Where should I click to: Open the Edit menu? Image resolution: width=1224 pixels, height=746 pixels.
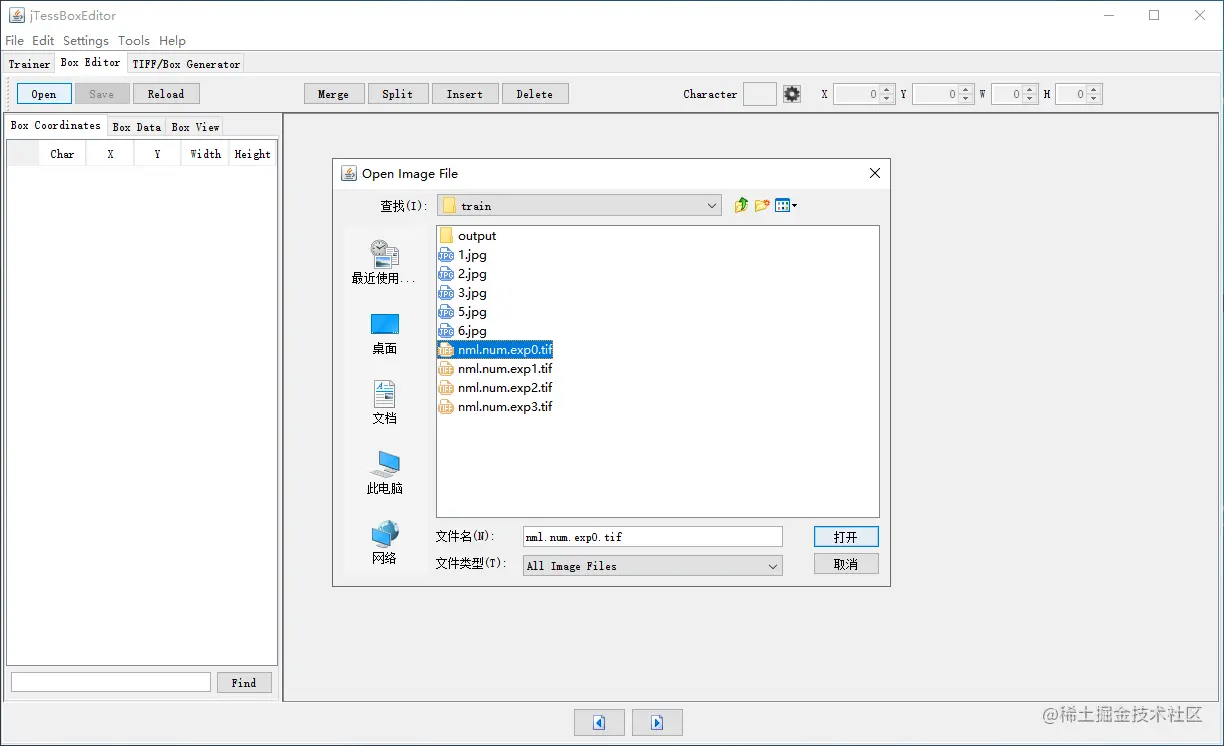pos(43,41)
